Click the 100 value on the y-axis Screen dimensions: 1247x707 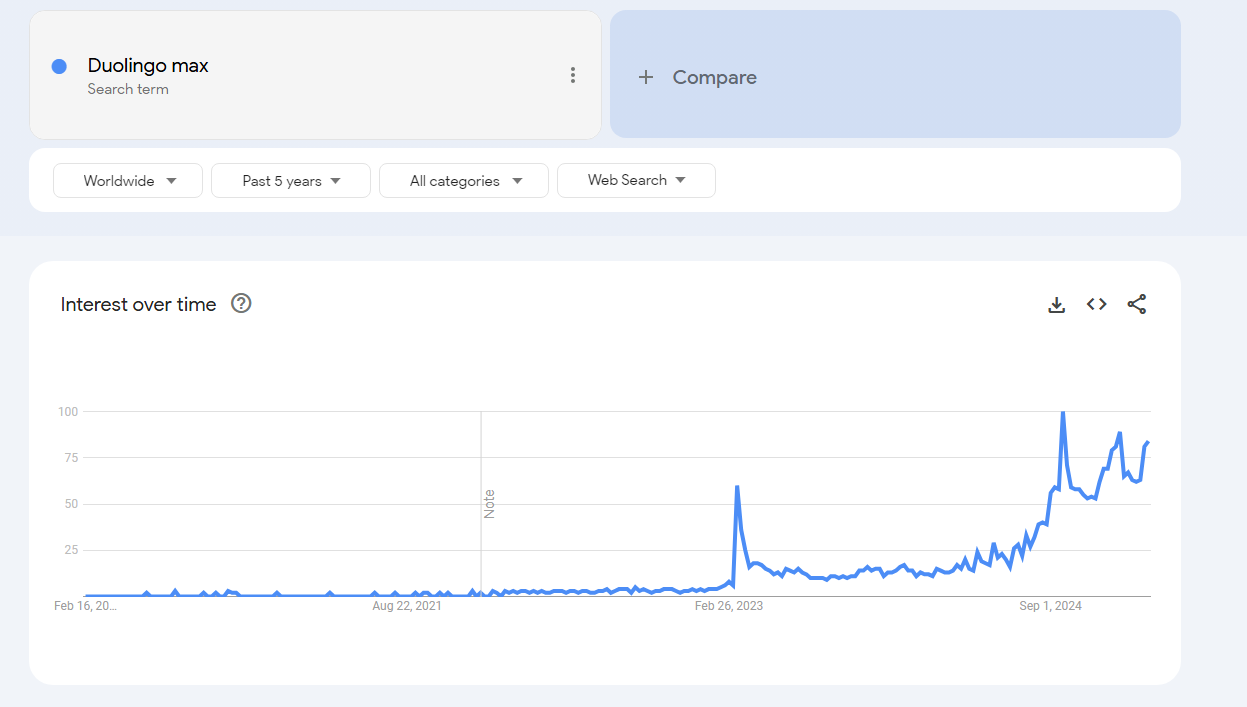point(68,411)
